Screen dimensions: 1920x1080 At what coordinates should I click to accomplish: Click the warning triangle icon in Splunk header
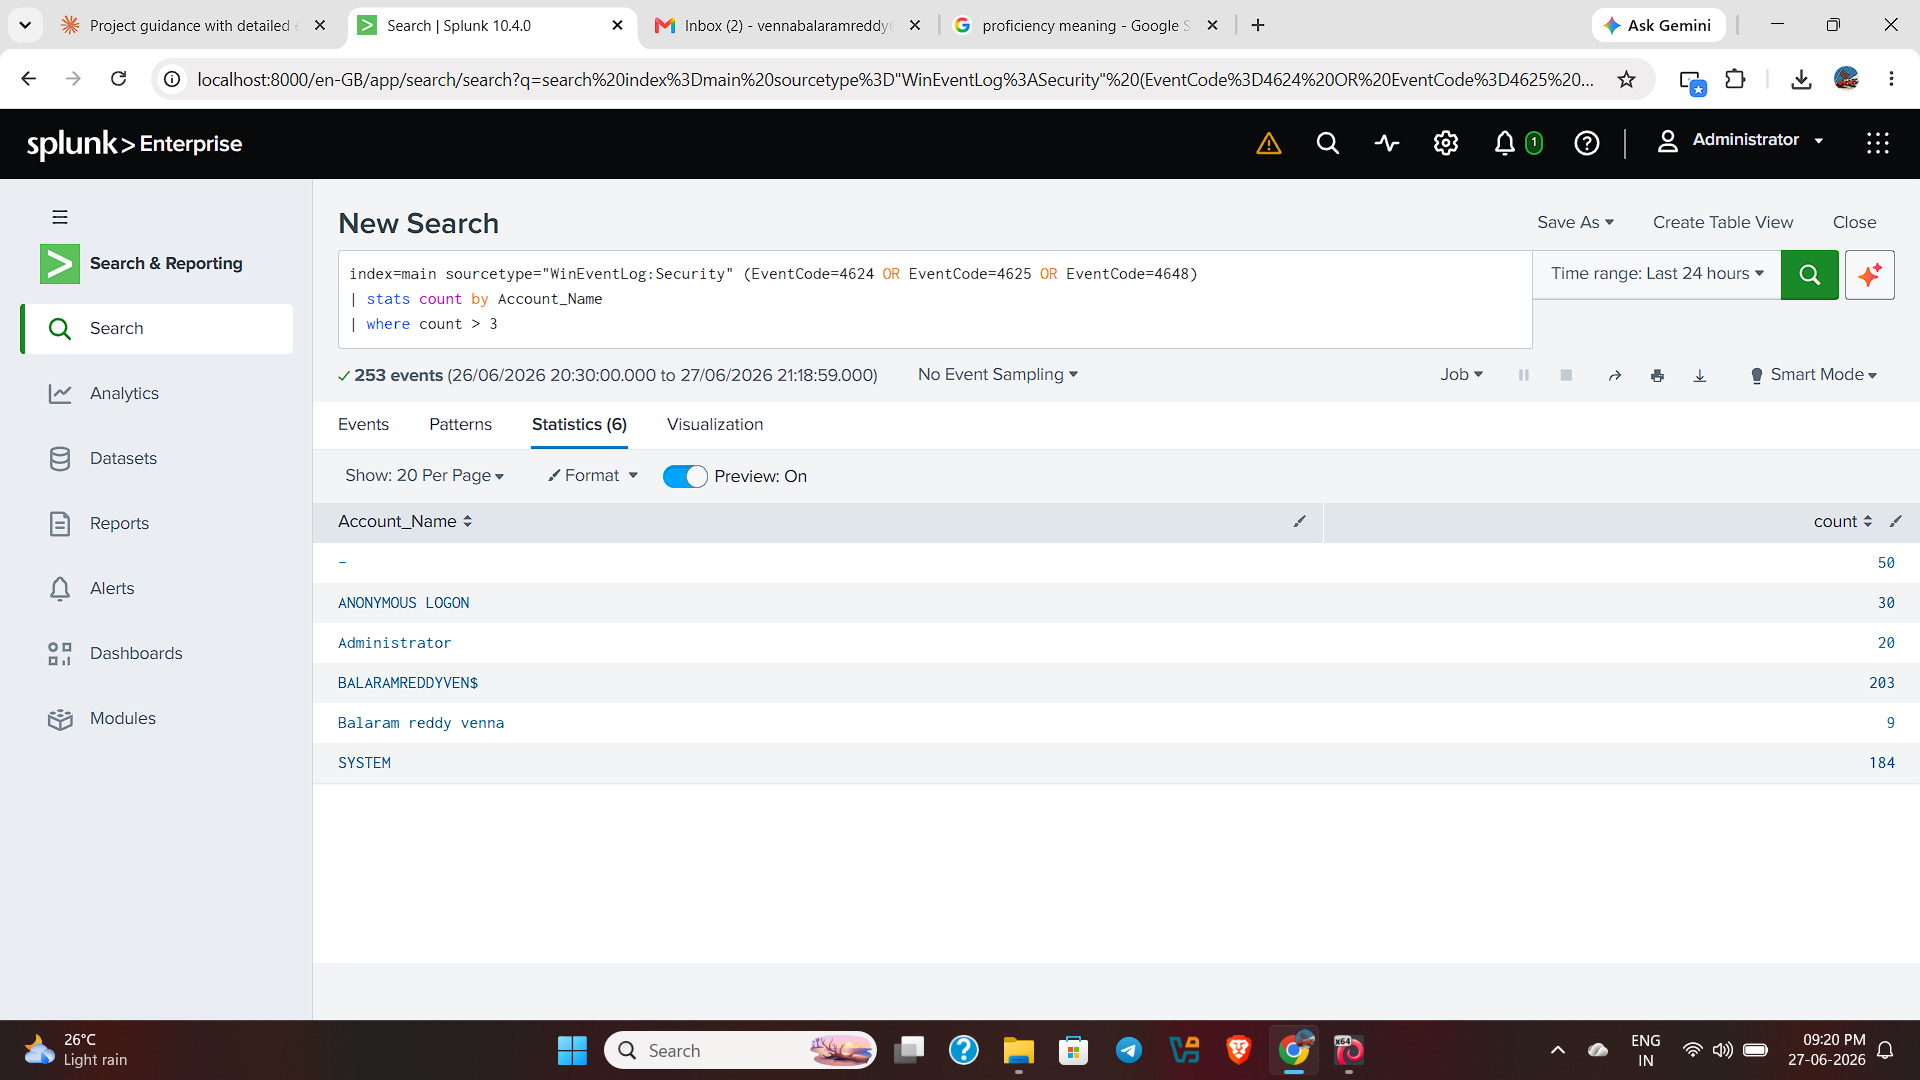1268,144
